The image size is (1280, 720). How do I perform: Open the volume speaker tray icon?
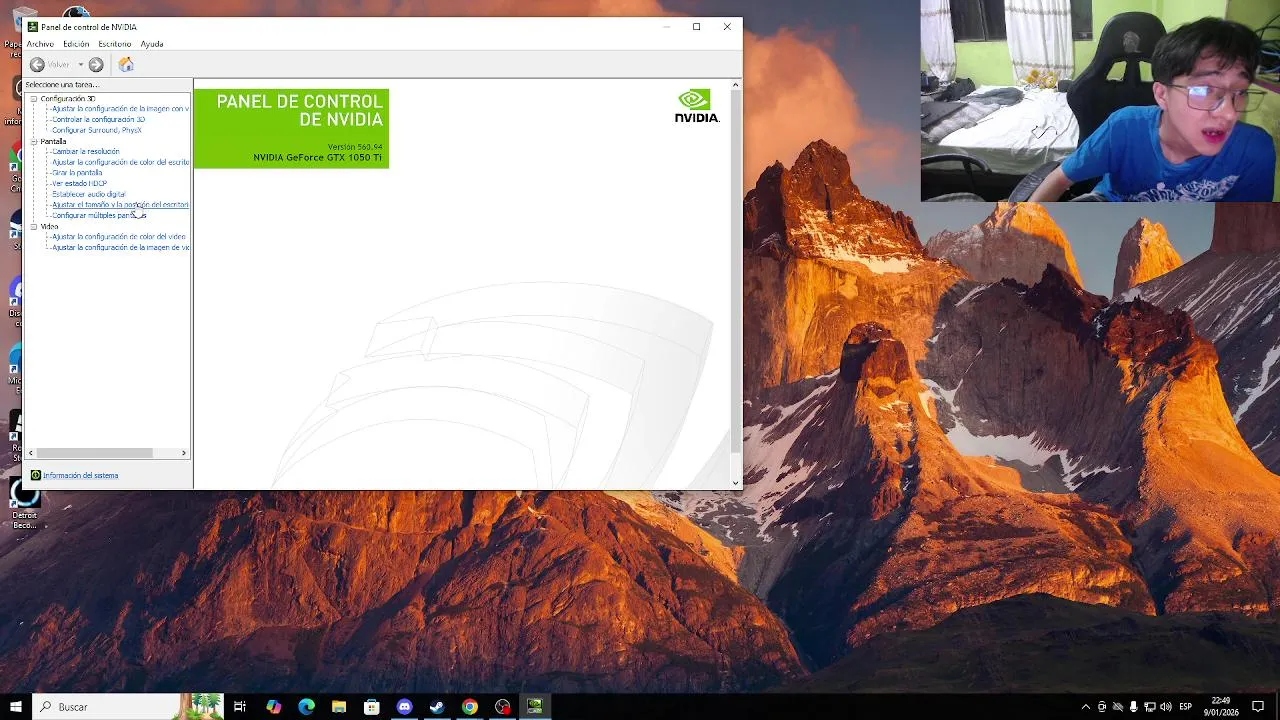tap(1166, 707)
